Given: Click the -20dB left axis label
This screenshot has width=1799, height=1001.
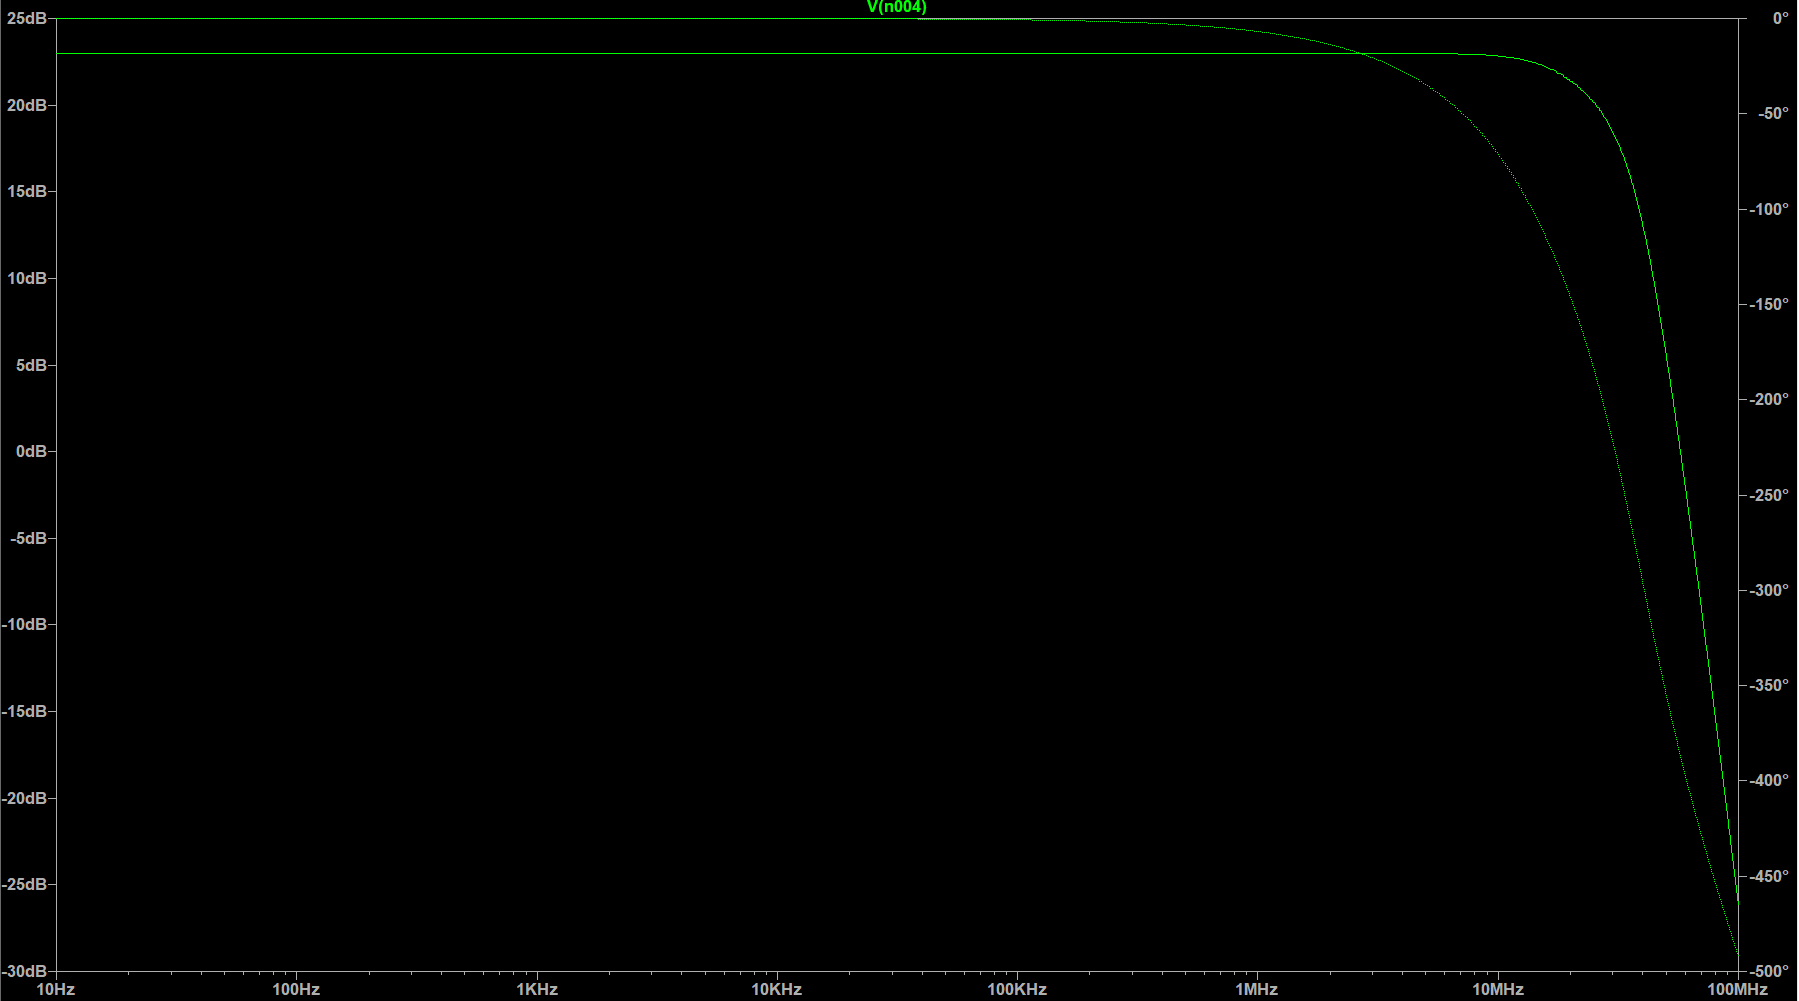Looking at the screenshot, I should 24,798.
